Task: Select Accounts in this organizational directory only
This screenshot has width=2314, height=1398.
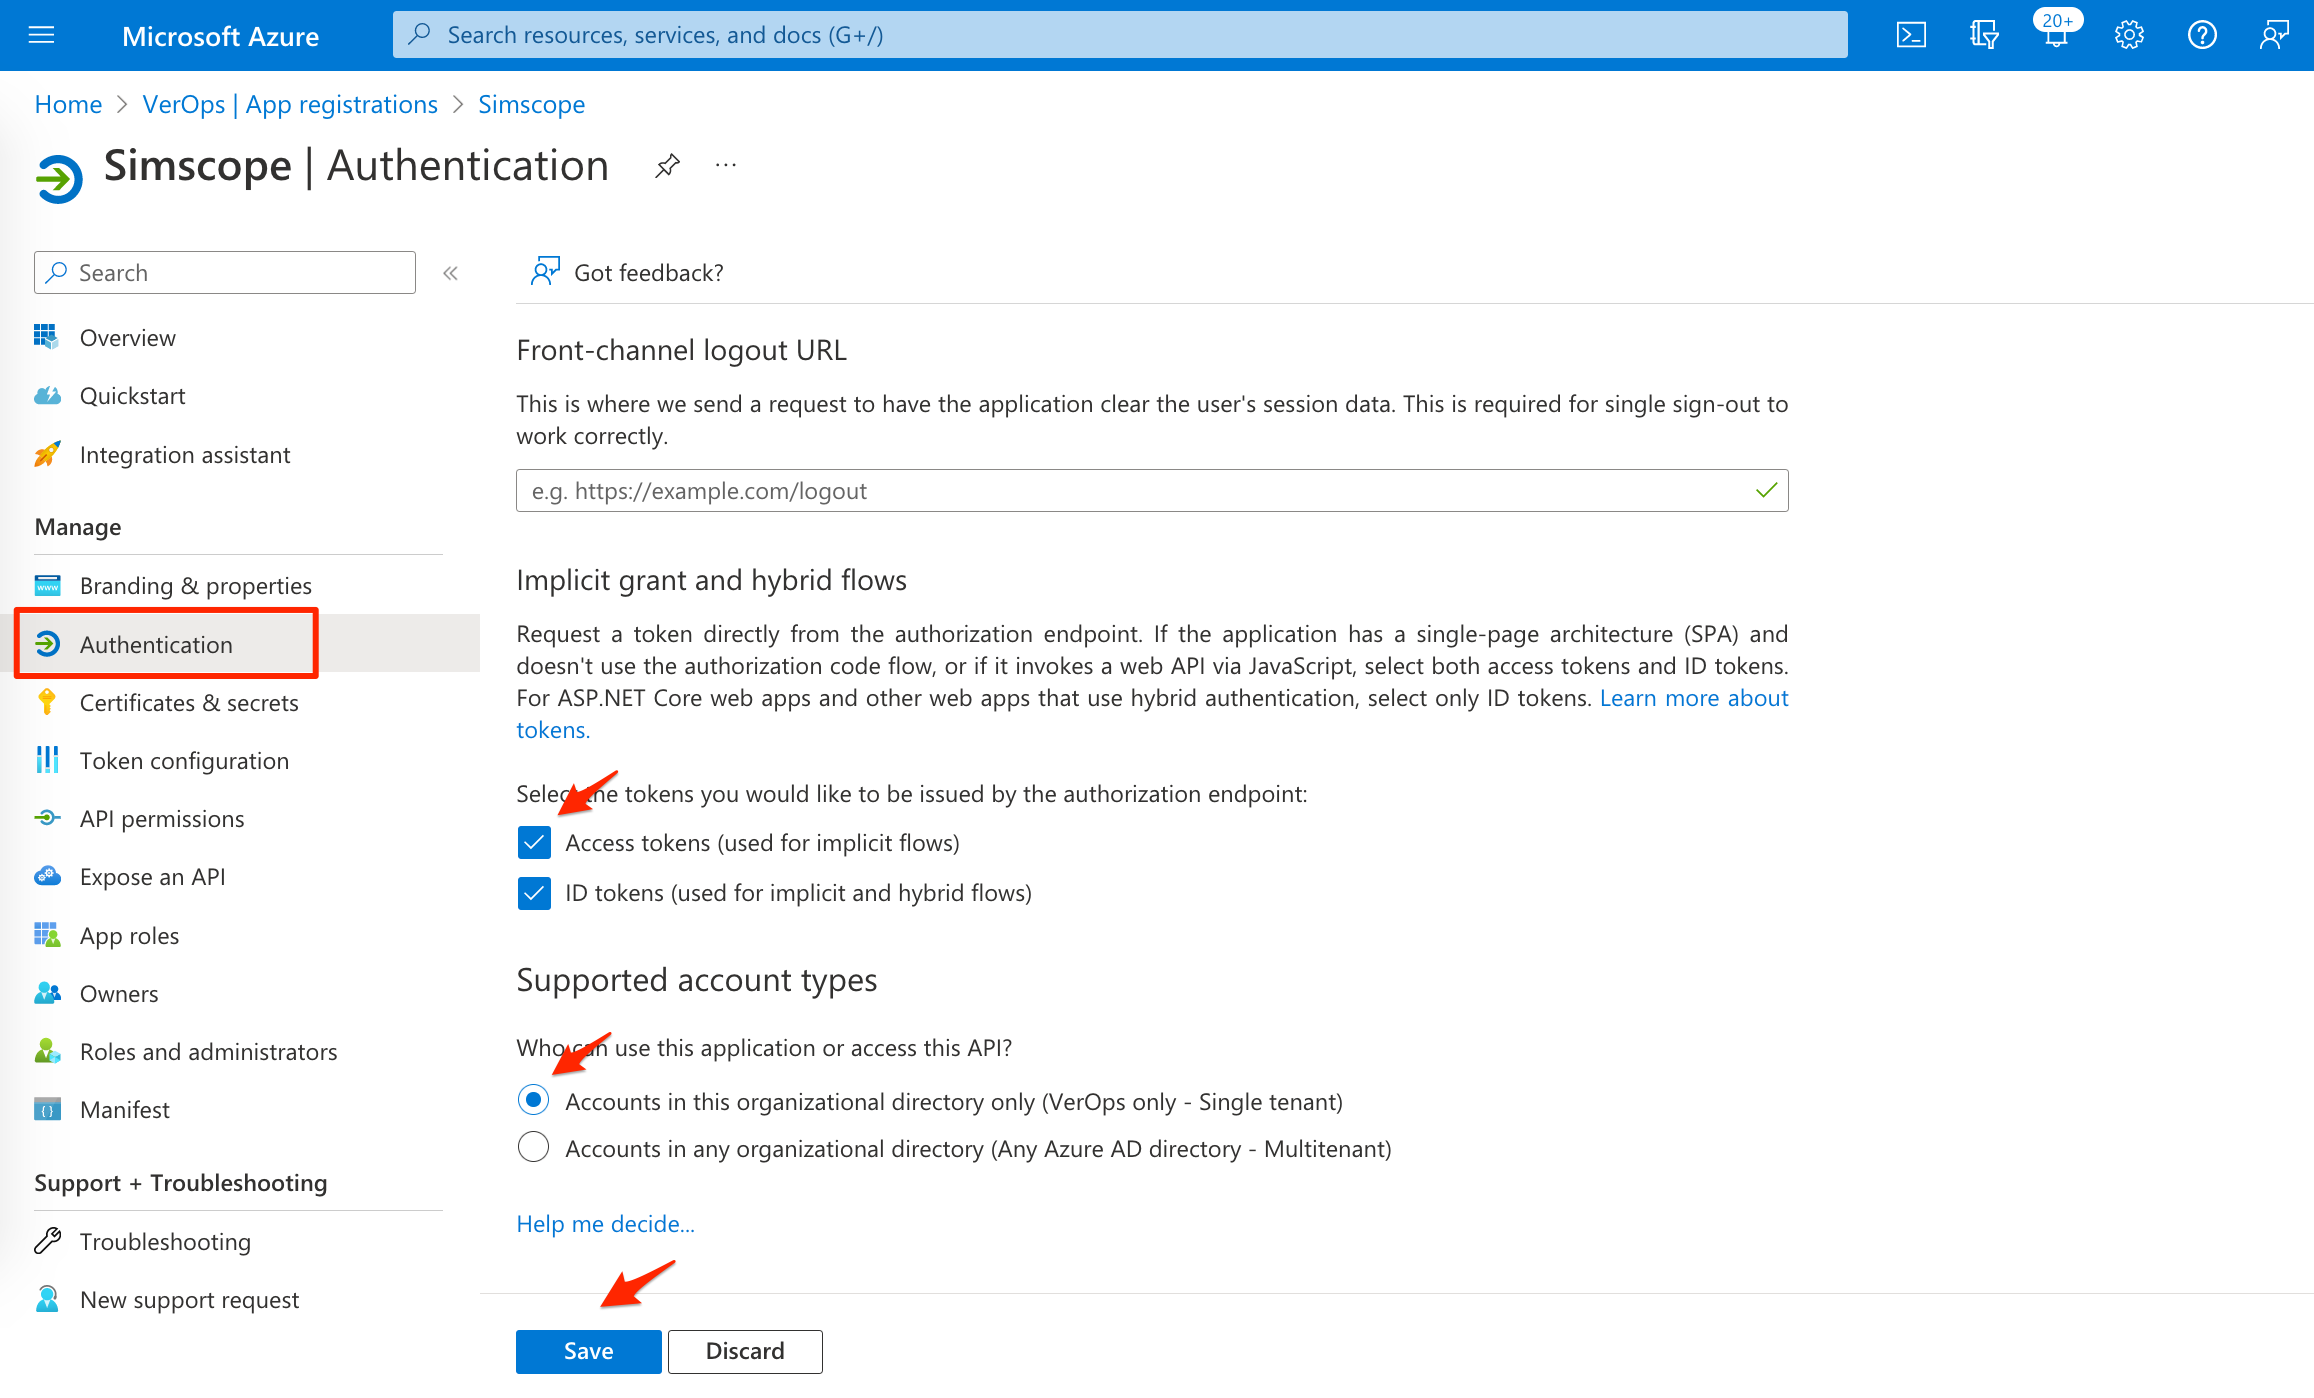Action: point(532,1101)
